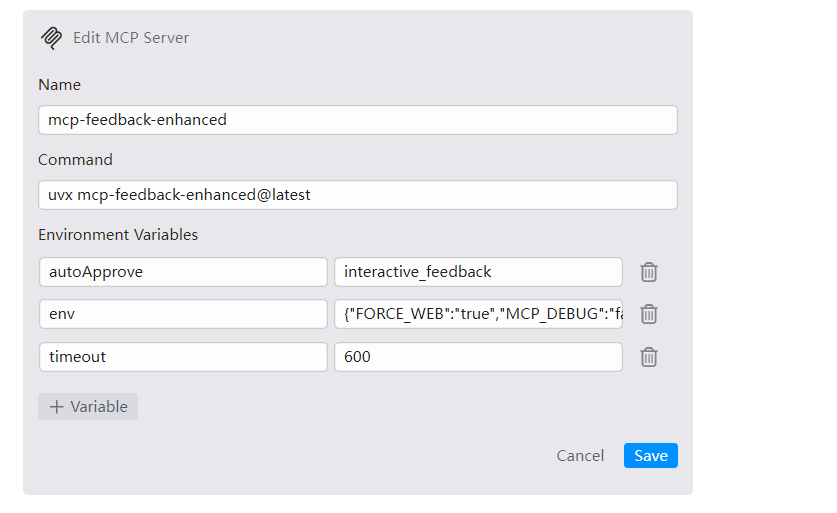837x513 pixels.
Task: Delete the autoApprove environment variable
Action: pos(649,272)
